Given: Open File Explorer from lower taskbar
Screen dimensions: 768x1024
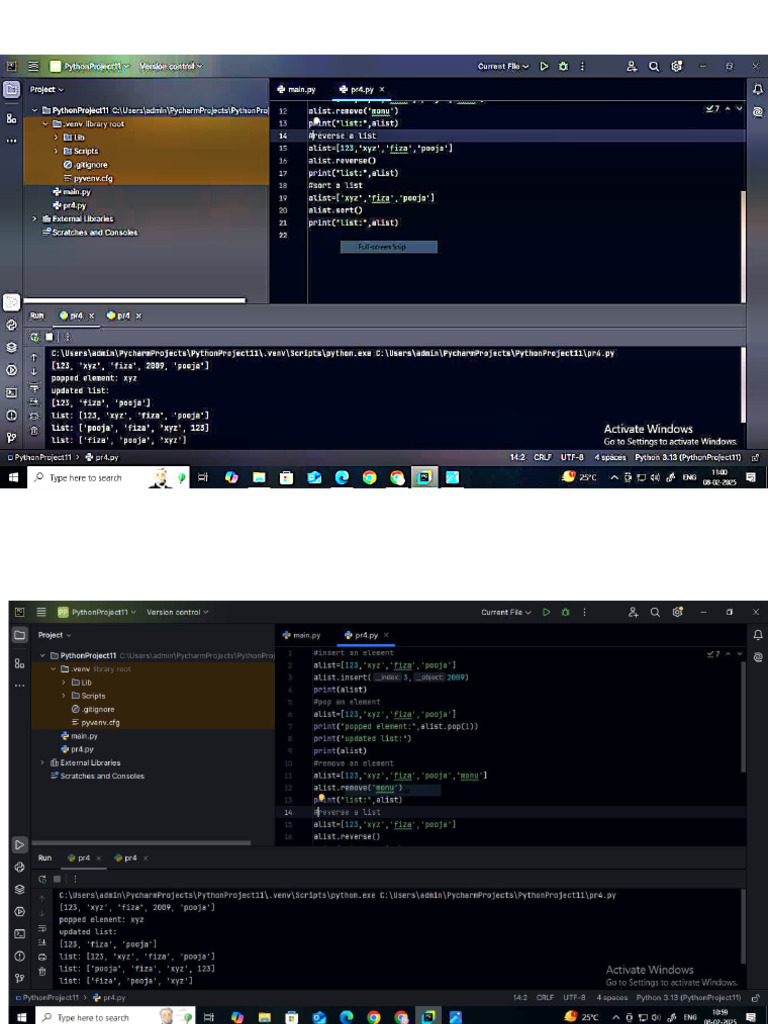Looking at the screenshot, I should point(264,1017).
